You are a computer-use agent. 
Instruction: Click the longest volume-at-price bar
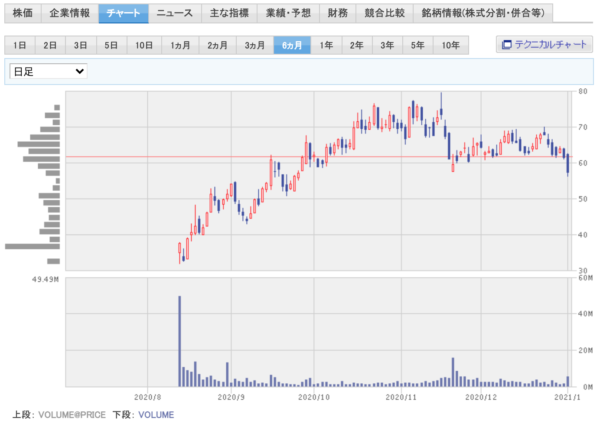pyautogui.click(x=32, y=246)
